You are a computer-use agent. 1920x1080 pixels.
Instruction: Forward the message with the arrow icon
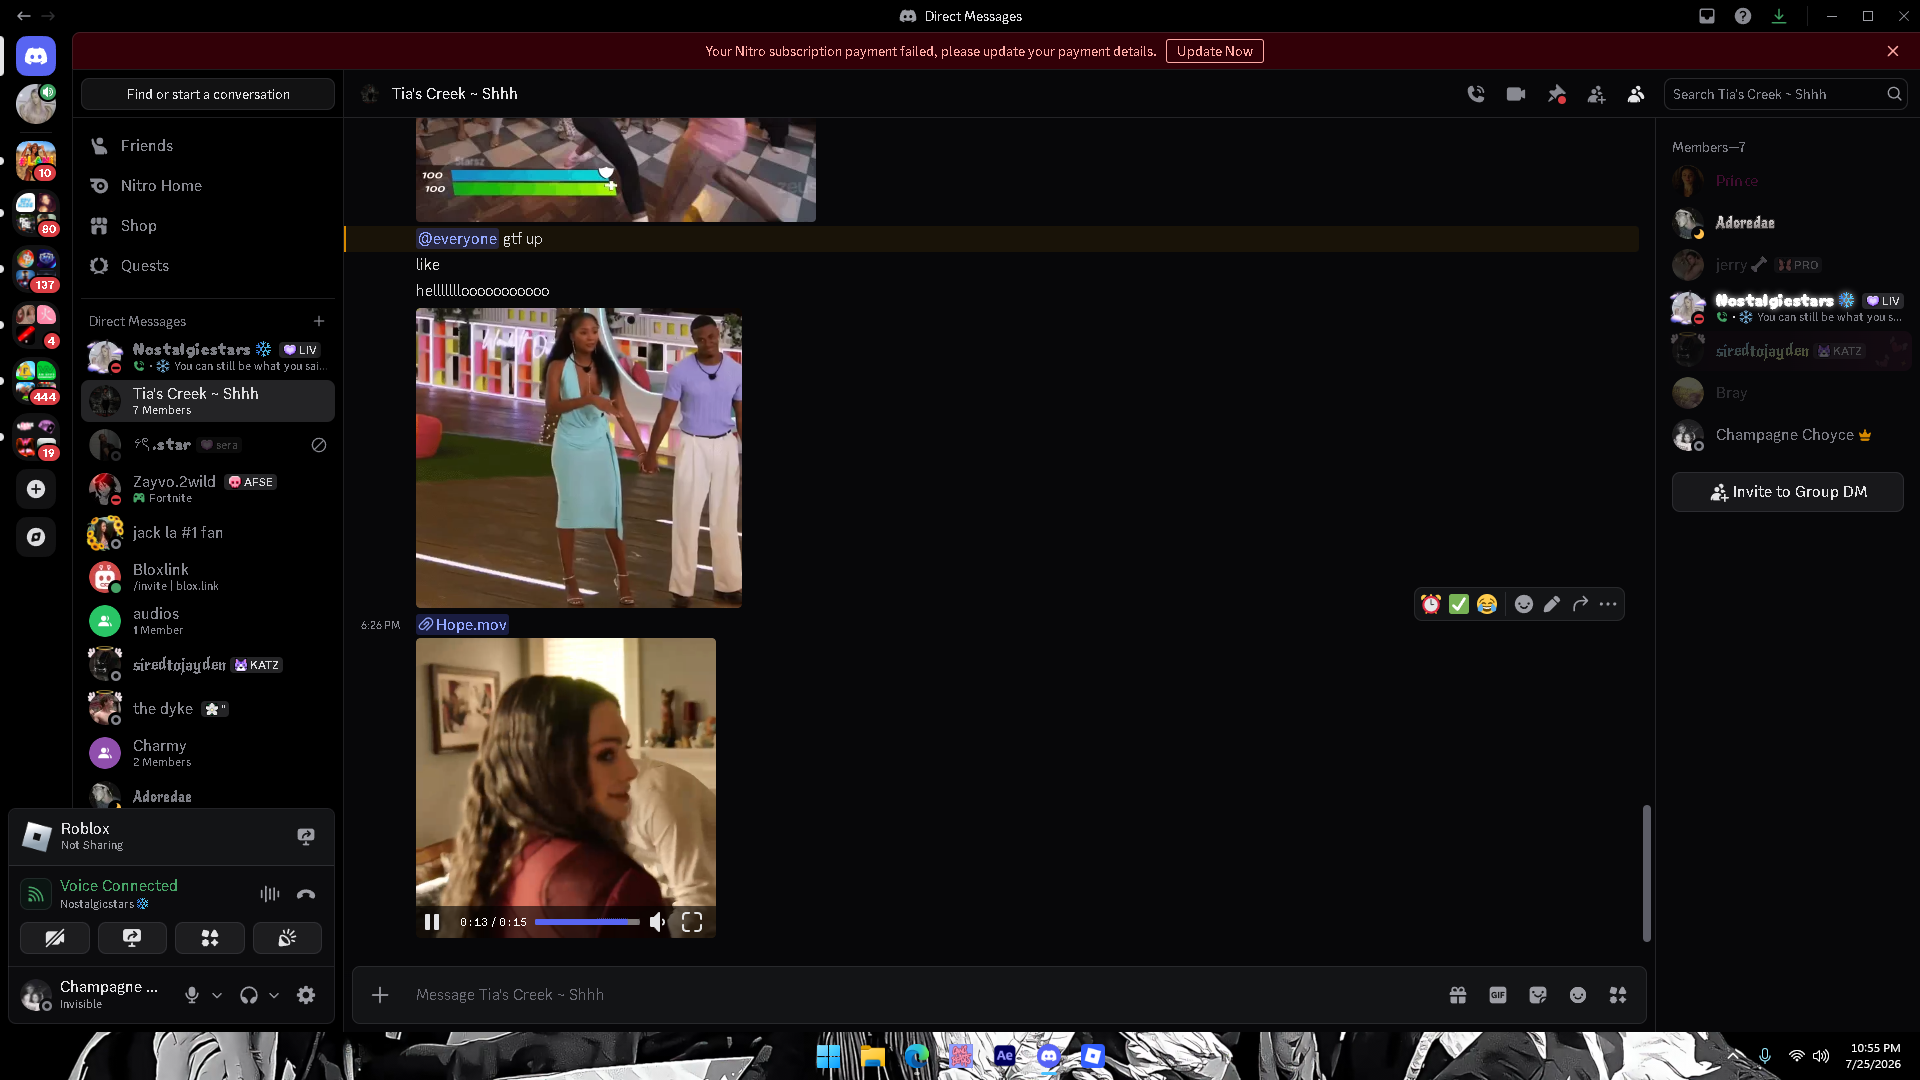(1580, 604)
